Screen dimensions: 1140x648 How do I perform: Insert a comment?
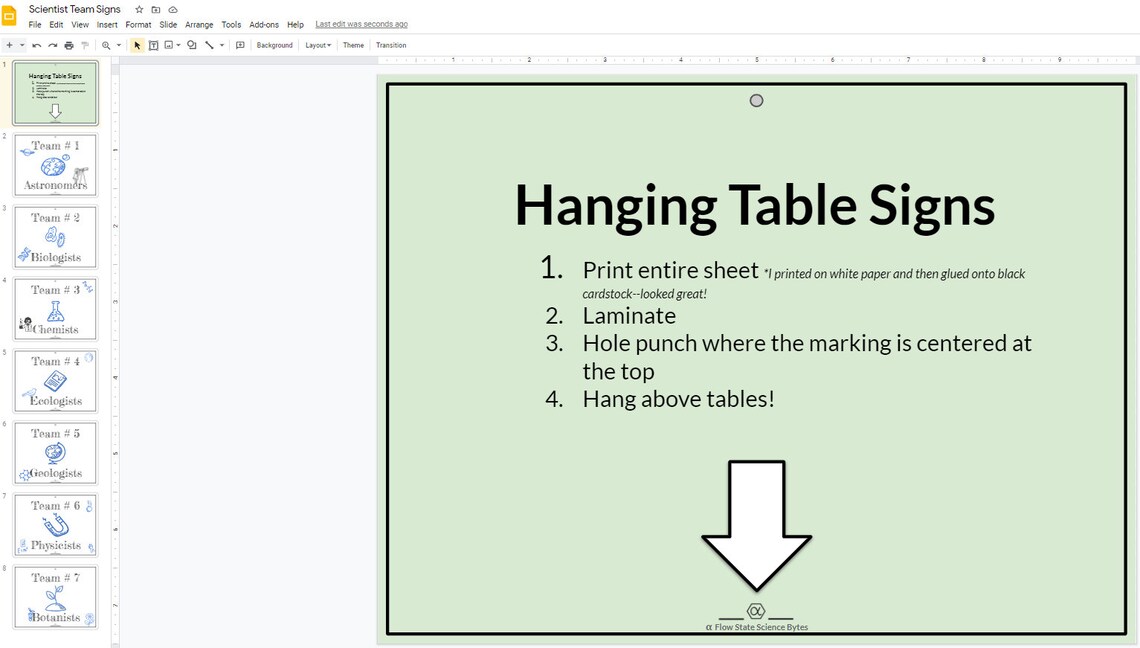(240, 45)
